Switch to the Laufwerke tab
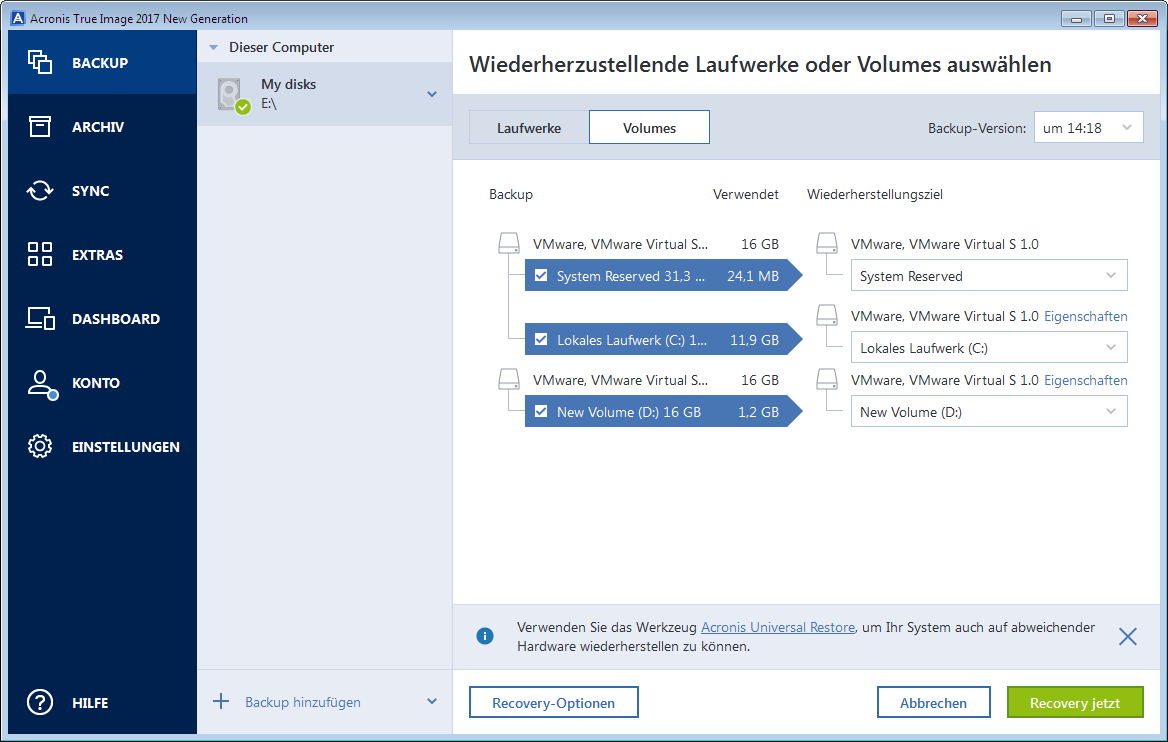Screen dimensions: 1168x742 coord(529,127)
